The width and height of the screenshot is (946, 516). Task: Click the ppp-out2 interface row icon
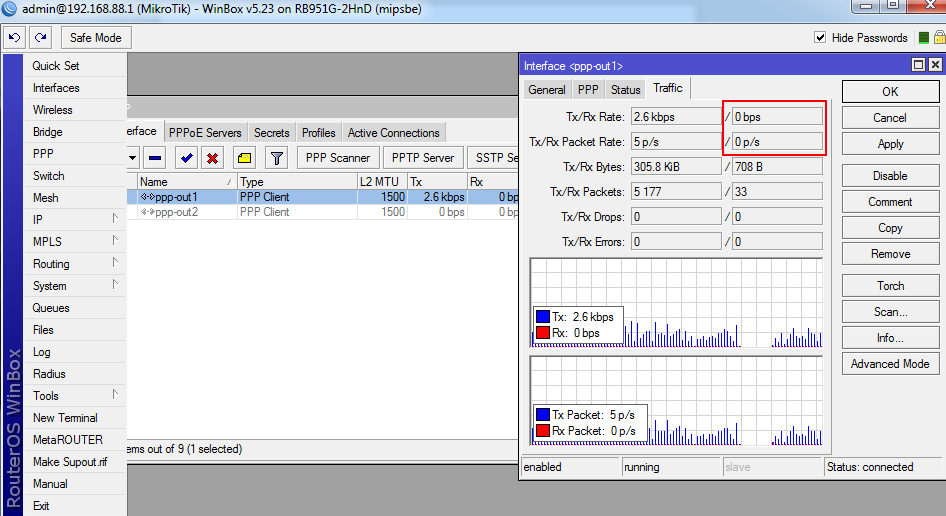tap(147, 212)
